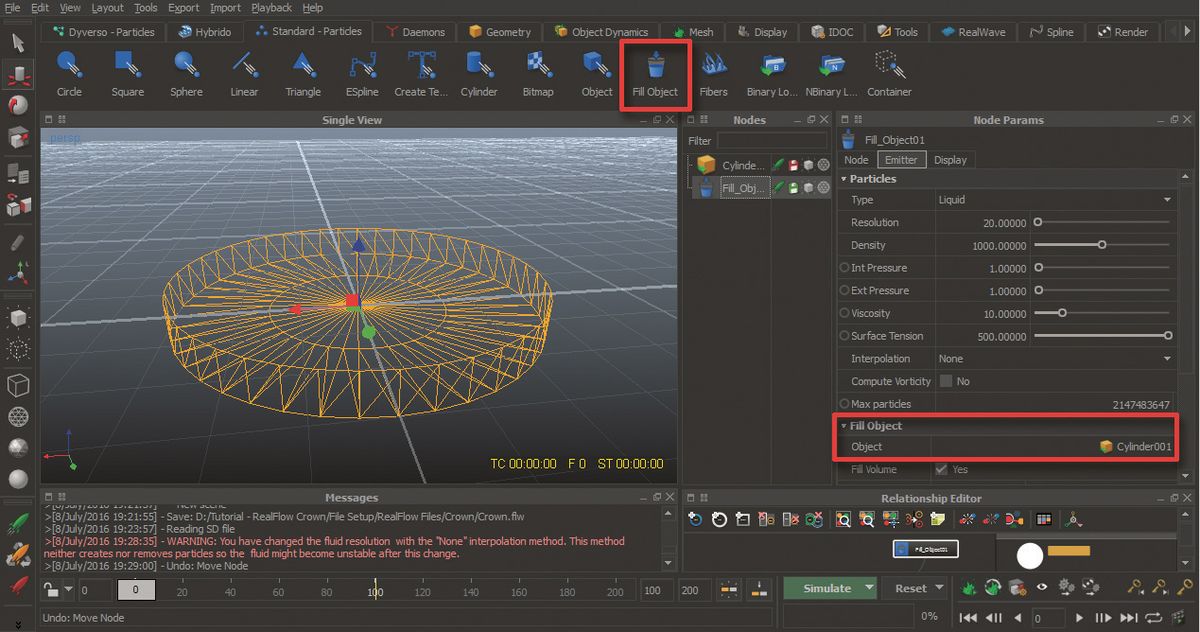Select the Fill Object tool
This screenshot has height=632, width=1200.
pos(655,75)
